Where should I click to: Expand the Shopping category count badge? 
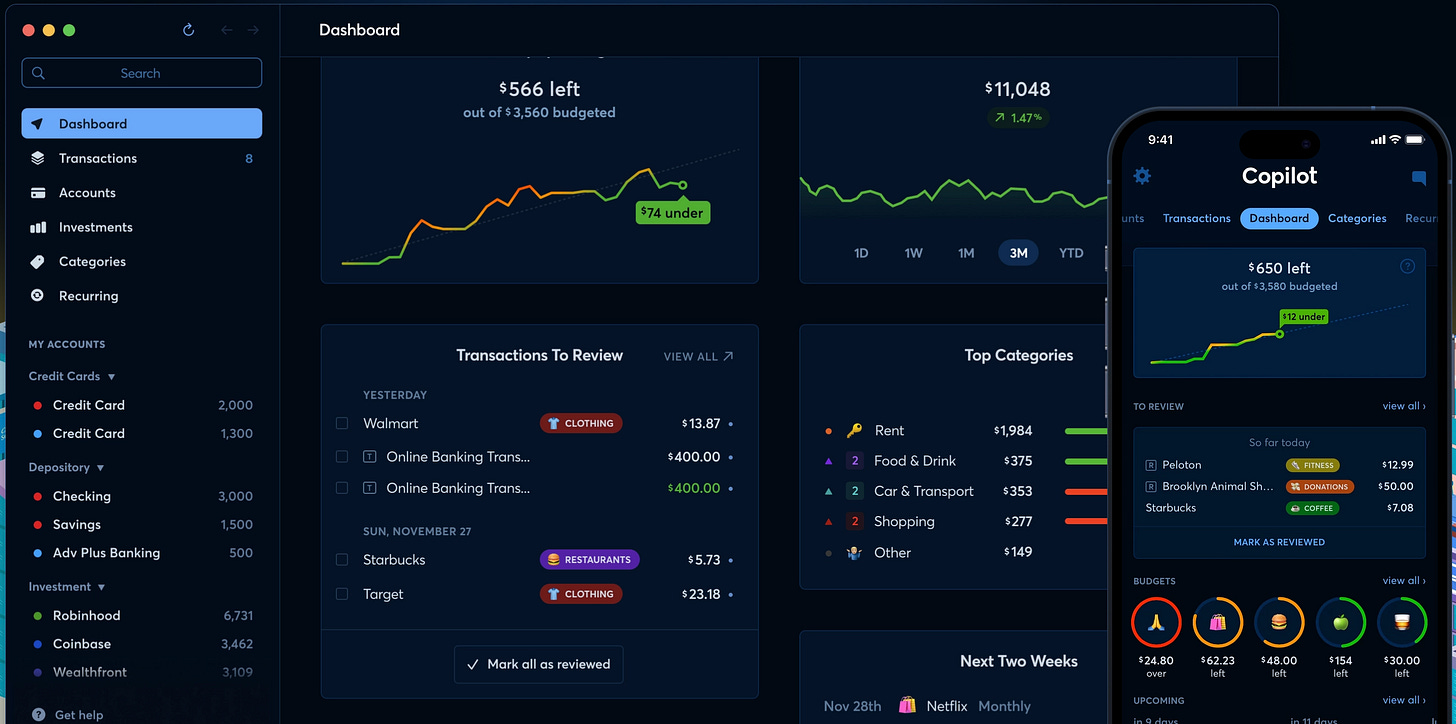pyautogui.click(x=854, y=521)
